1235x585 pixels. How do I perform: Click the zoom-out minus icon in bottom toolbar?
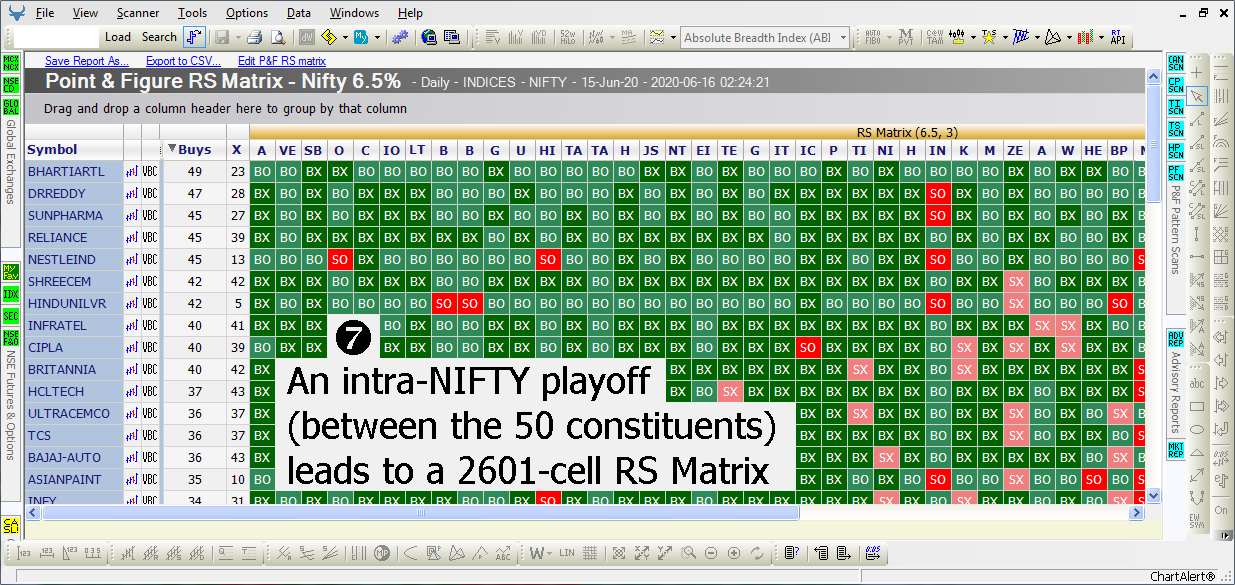point(711,552)
